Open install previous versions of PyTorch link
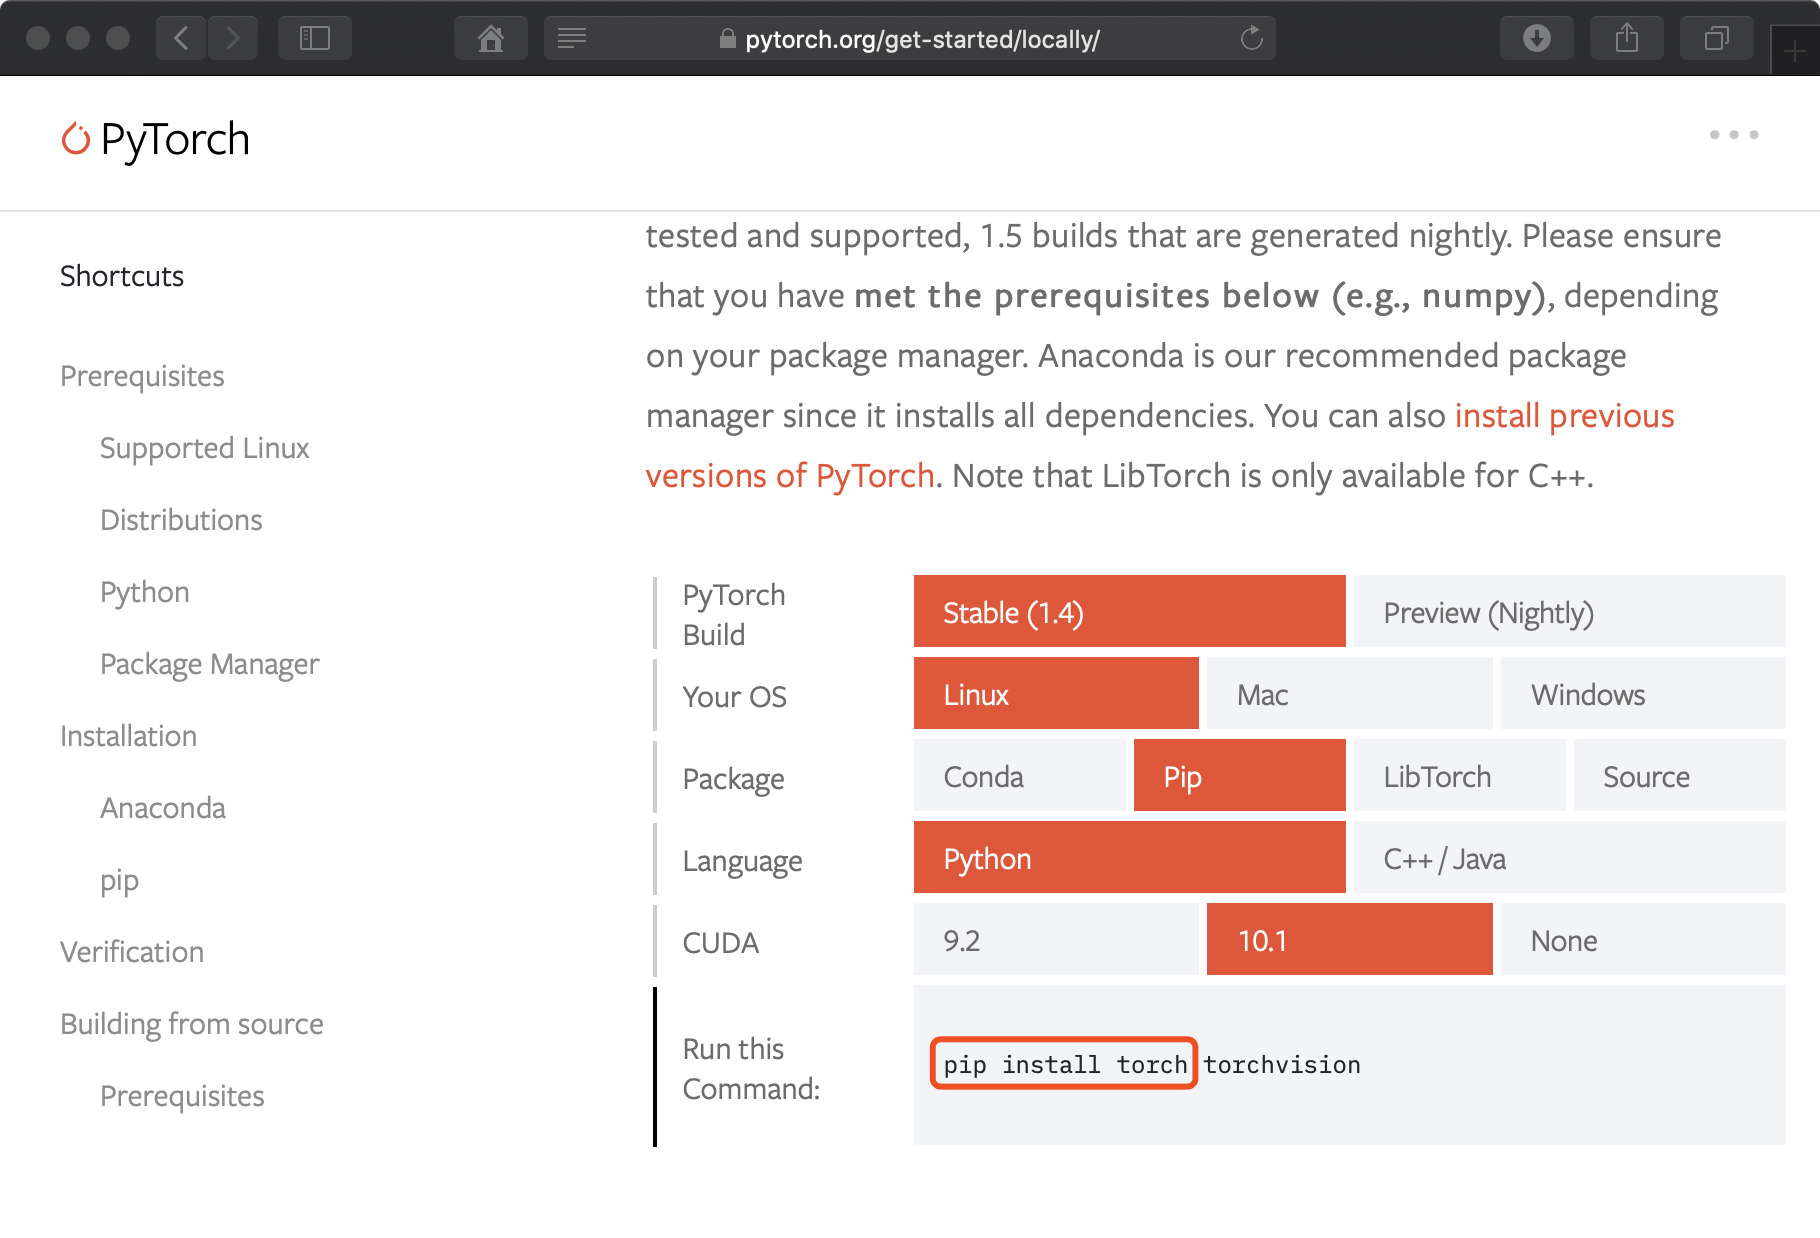This screenshot has width=1820, height=1238. pos(1160,446)
